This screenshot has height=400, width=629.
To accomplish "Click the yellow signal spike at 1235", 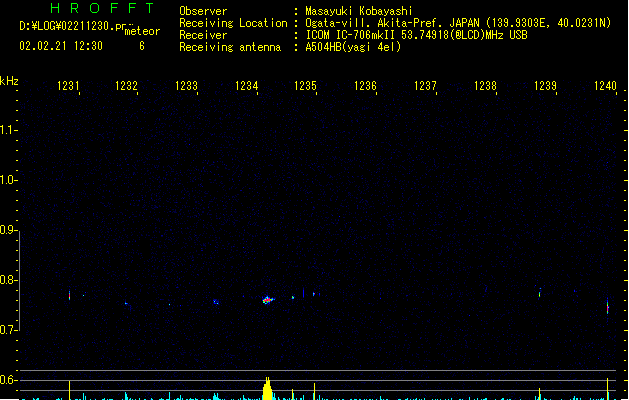I will click(x=314, y=392).
